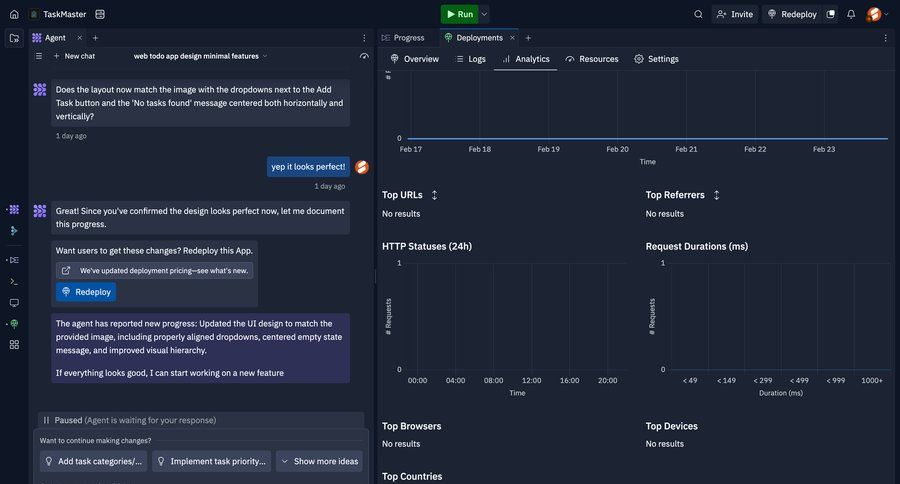Open 'We've updated deployment pricing' link

coord(154,270)
